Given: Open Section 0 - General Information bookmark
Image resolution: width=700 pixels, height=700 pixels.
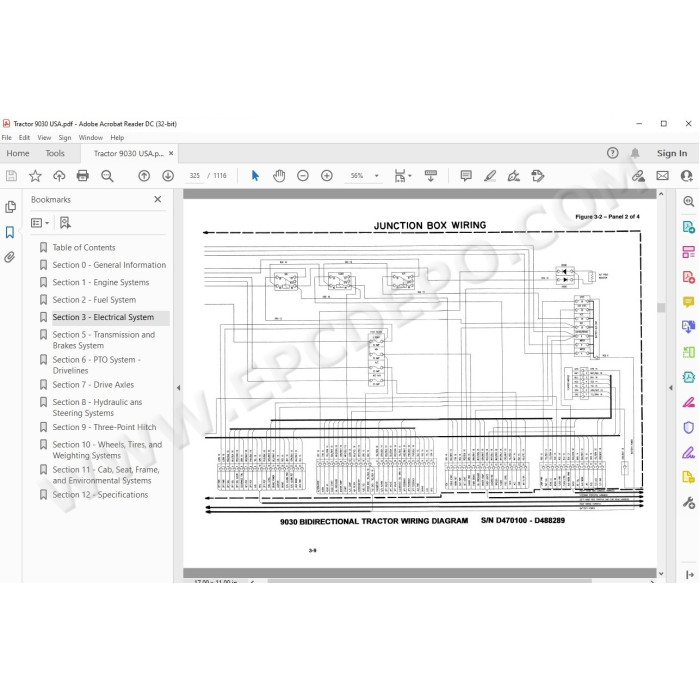Looking at the screenshot, I should click(x=109, y=265).
